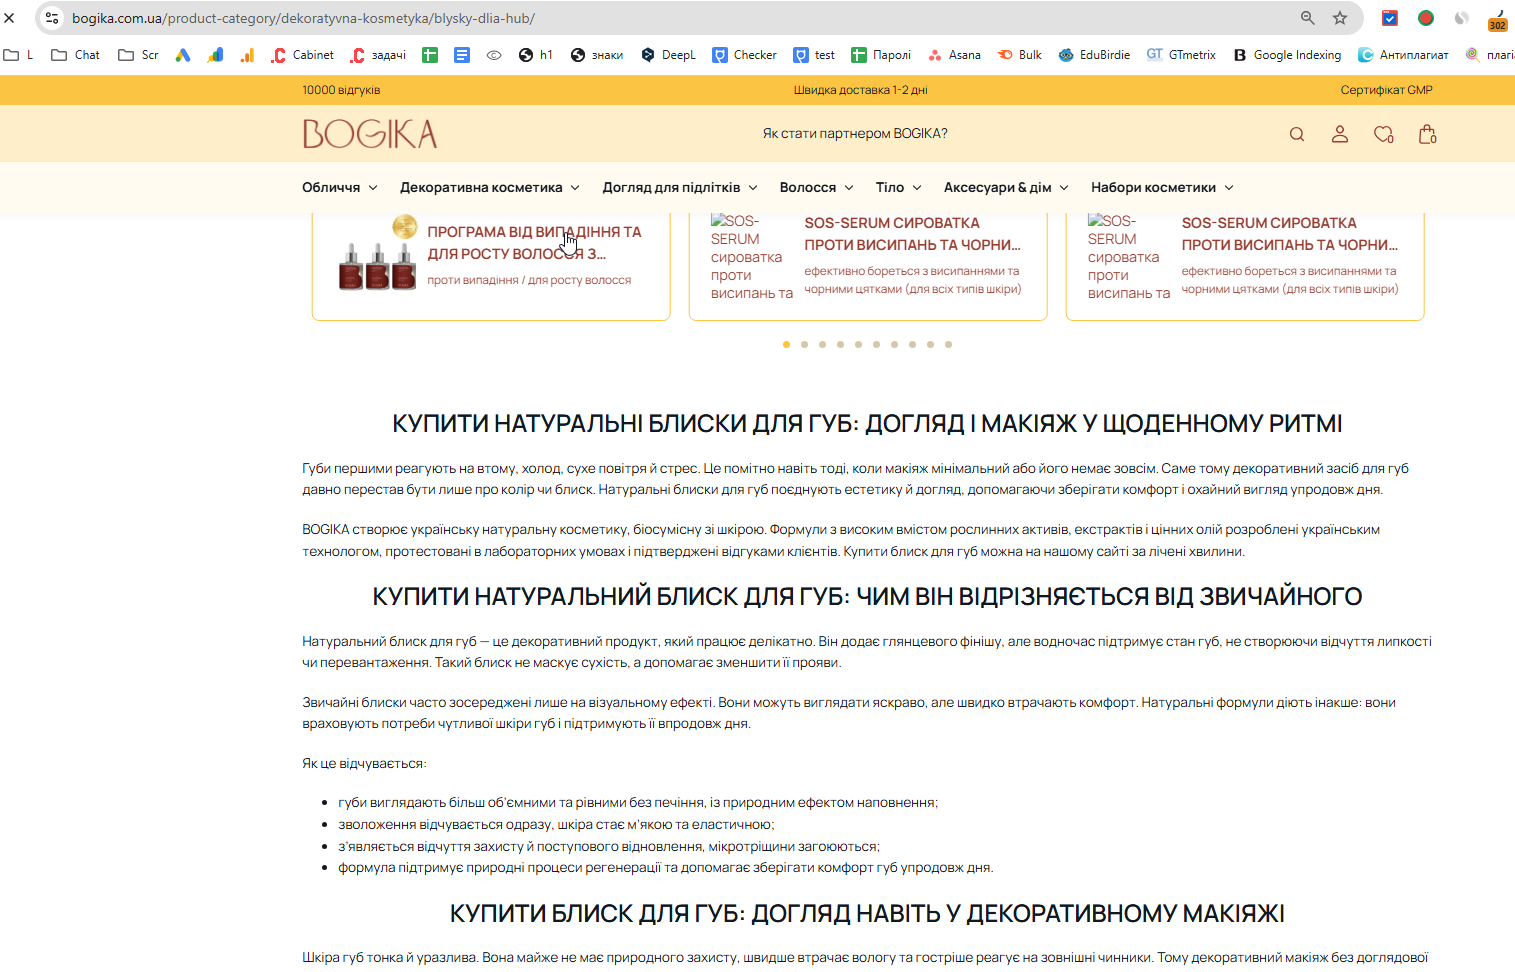
Task: Open the Scr bookmarks folder
Action: click(x=138, y=55)
